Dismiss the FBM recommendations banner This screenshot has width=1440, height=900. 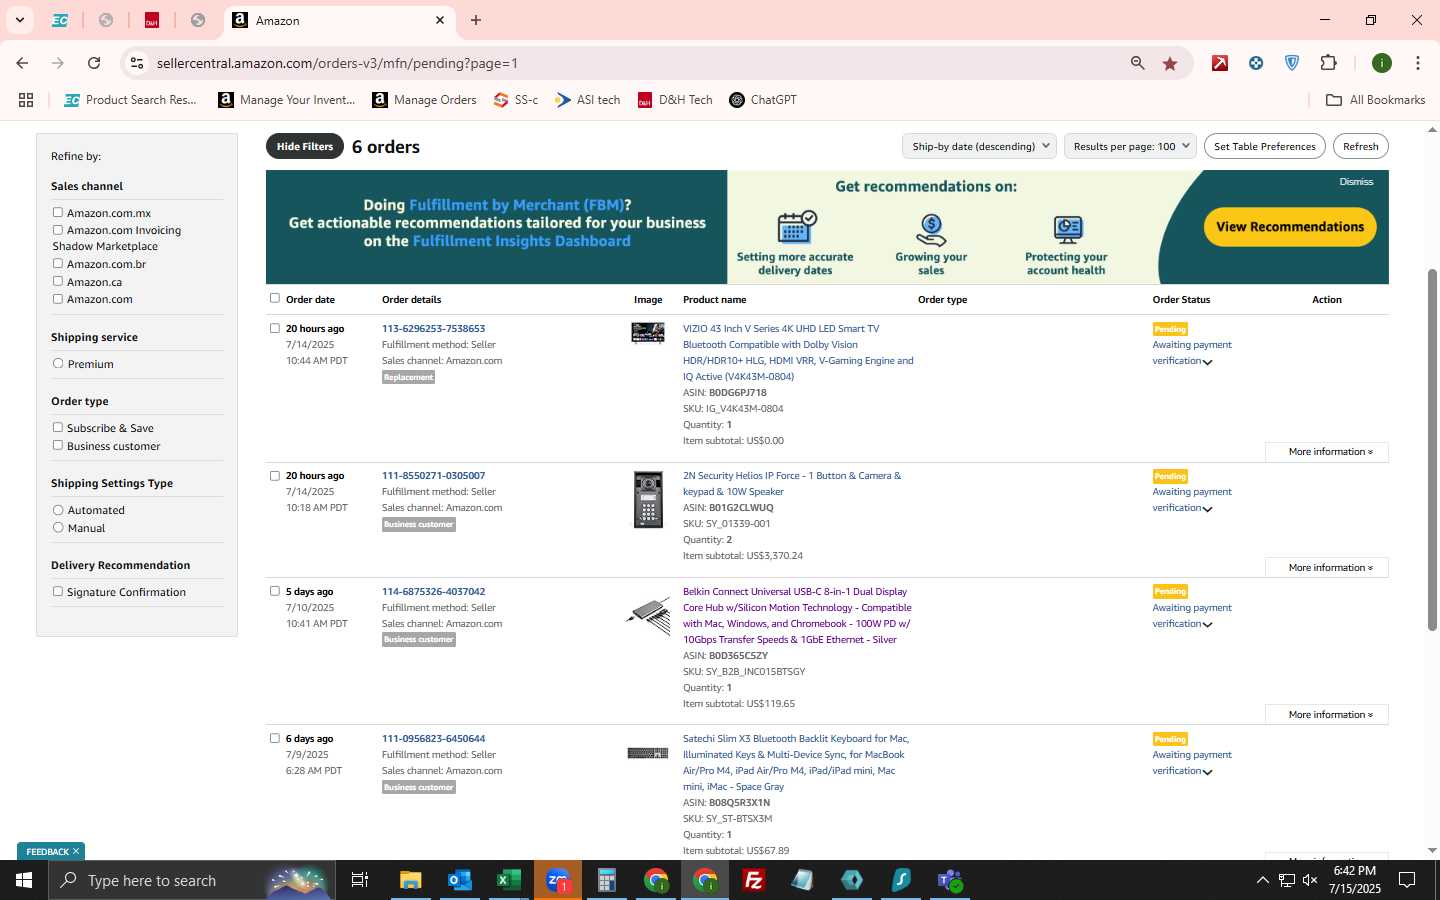click(1356, 182)
